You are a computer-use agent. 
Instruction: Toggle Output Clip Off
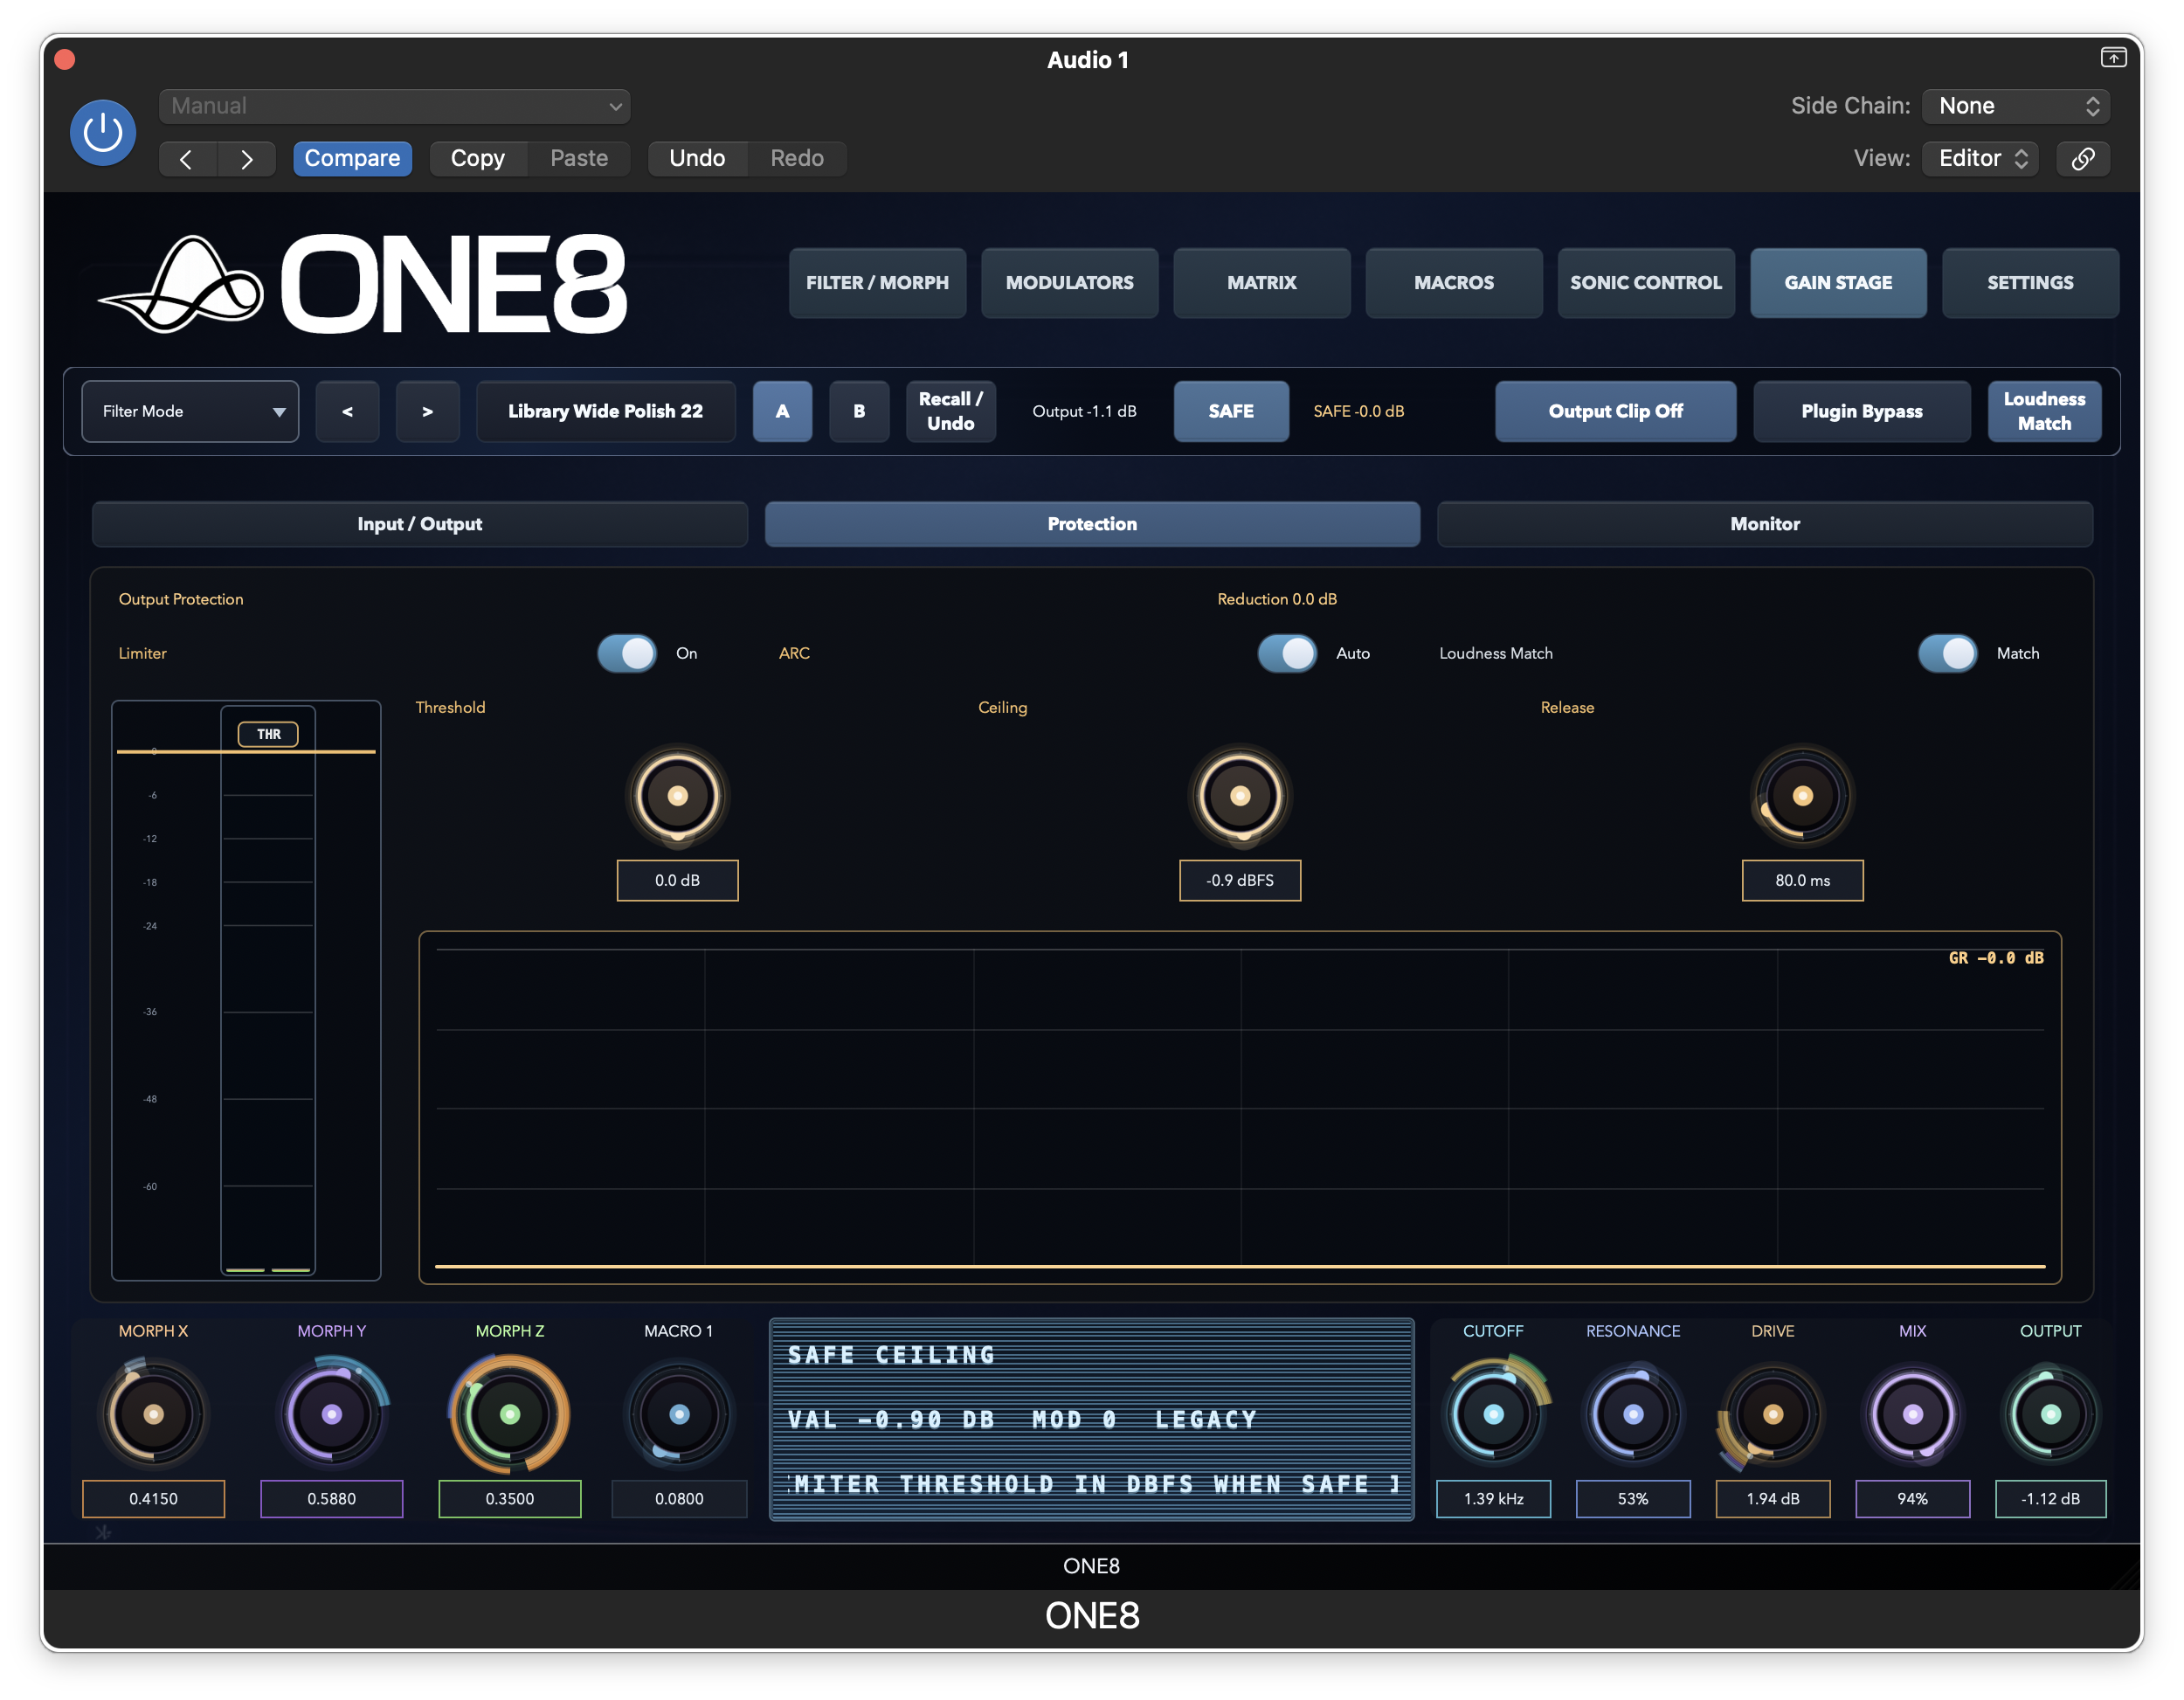(1615, 411)
